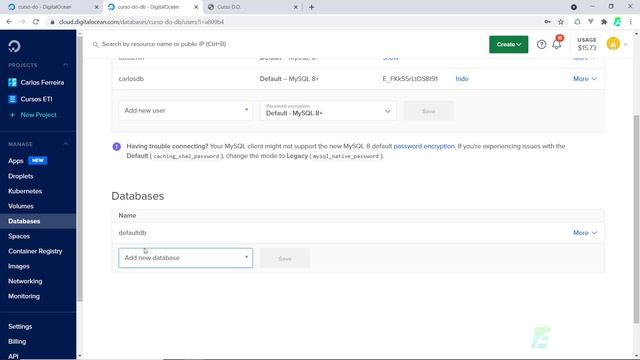Go to Droplets in the sidebar
The image size is (640, 360).
pyautogui.click(x=20, y=176)
